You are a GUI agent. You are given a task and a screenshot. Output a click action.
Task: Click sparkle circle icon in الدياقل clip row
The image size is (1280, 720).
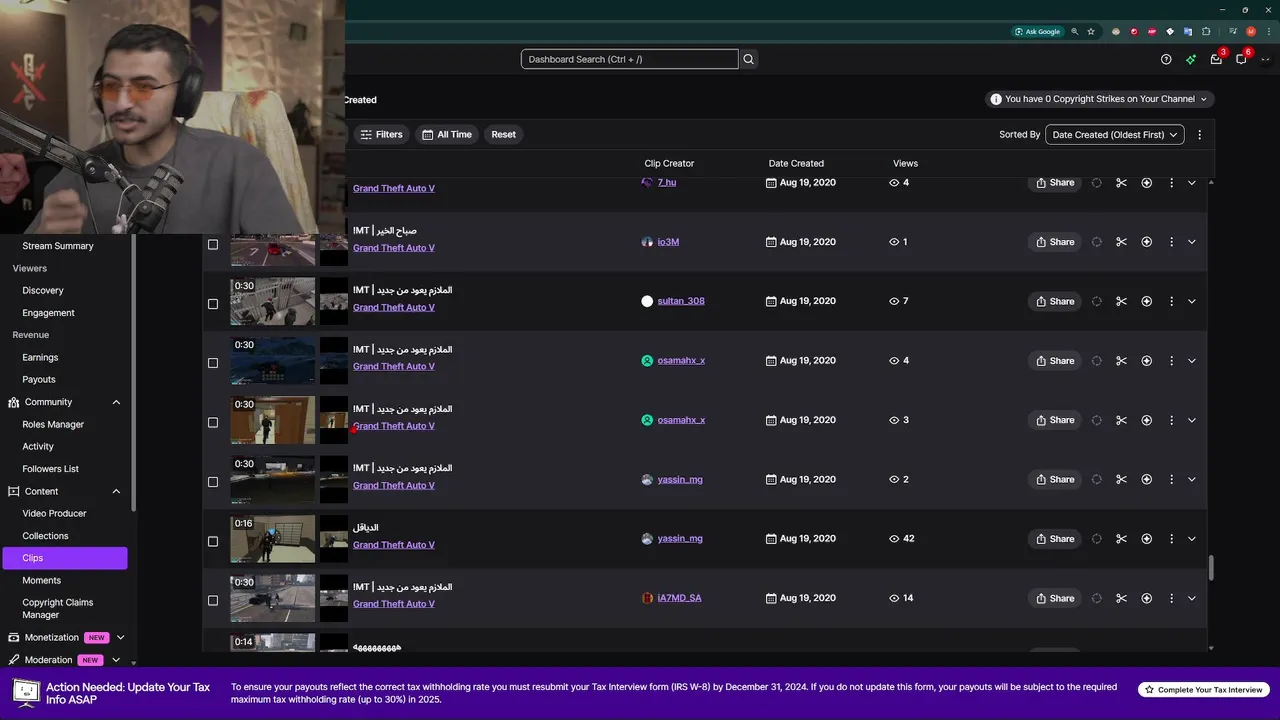point(1146,539)
